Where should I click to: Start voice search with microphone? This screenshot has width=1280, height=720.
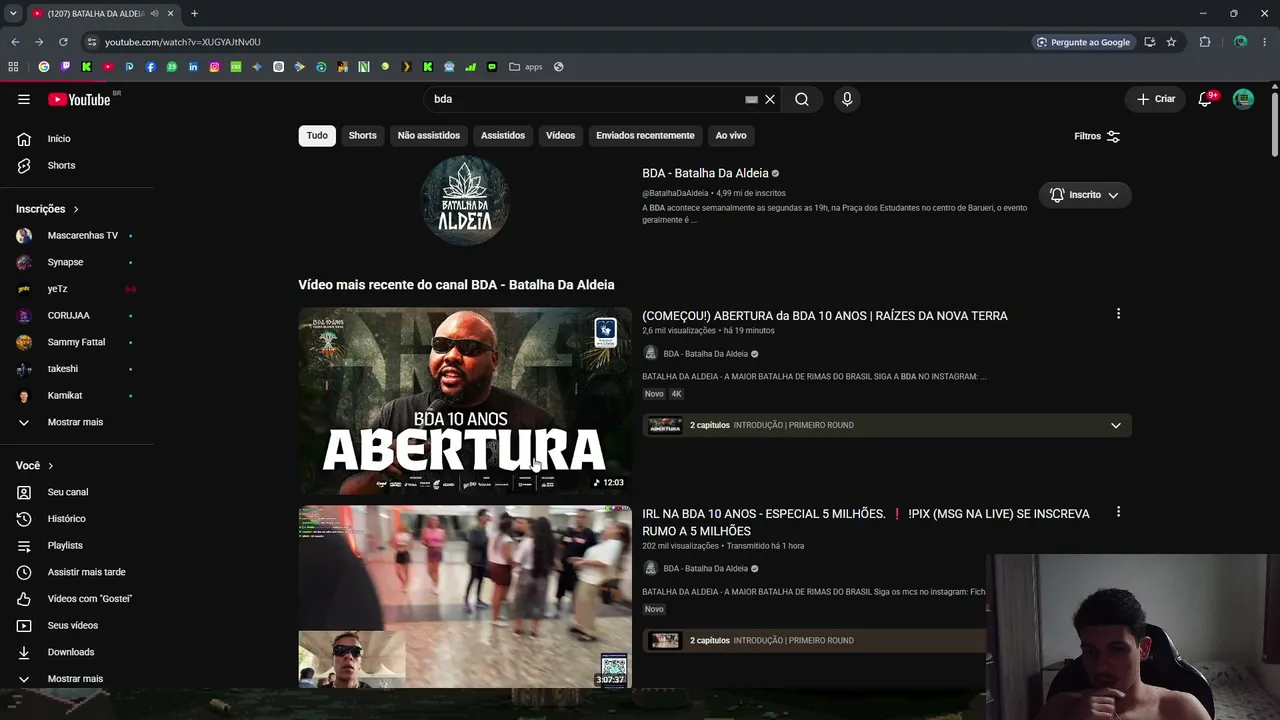pos(847,99)
